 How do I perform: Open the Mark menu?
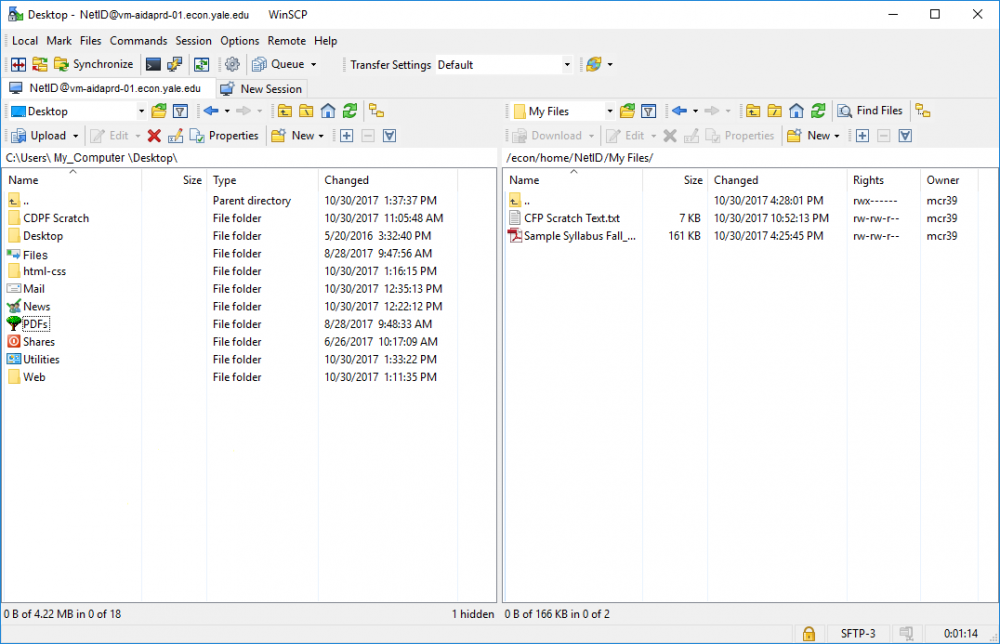(x=59, y=41)
